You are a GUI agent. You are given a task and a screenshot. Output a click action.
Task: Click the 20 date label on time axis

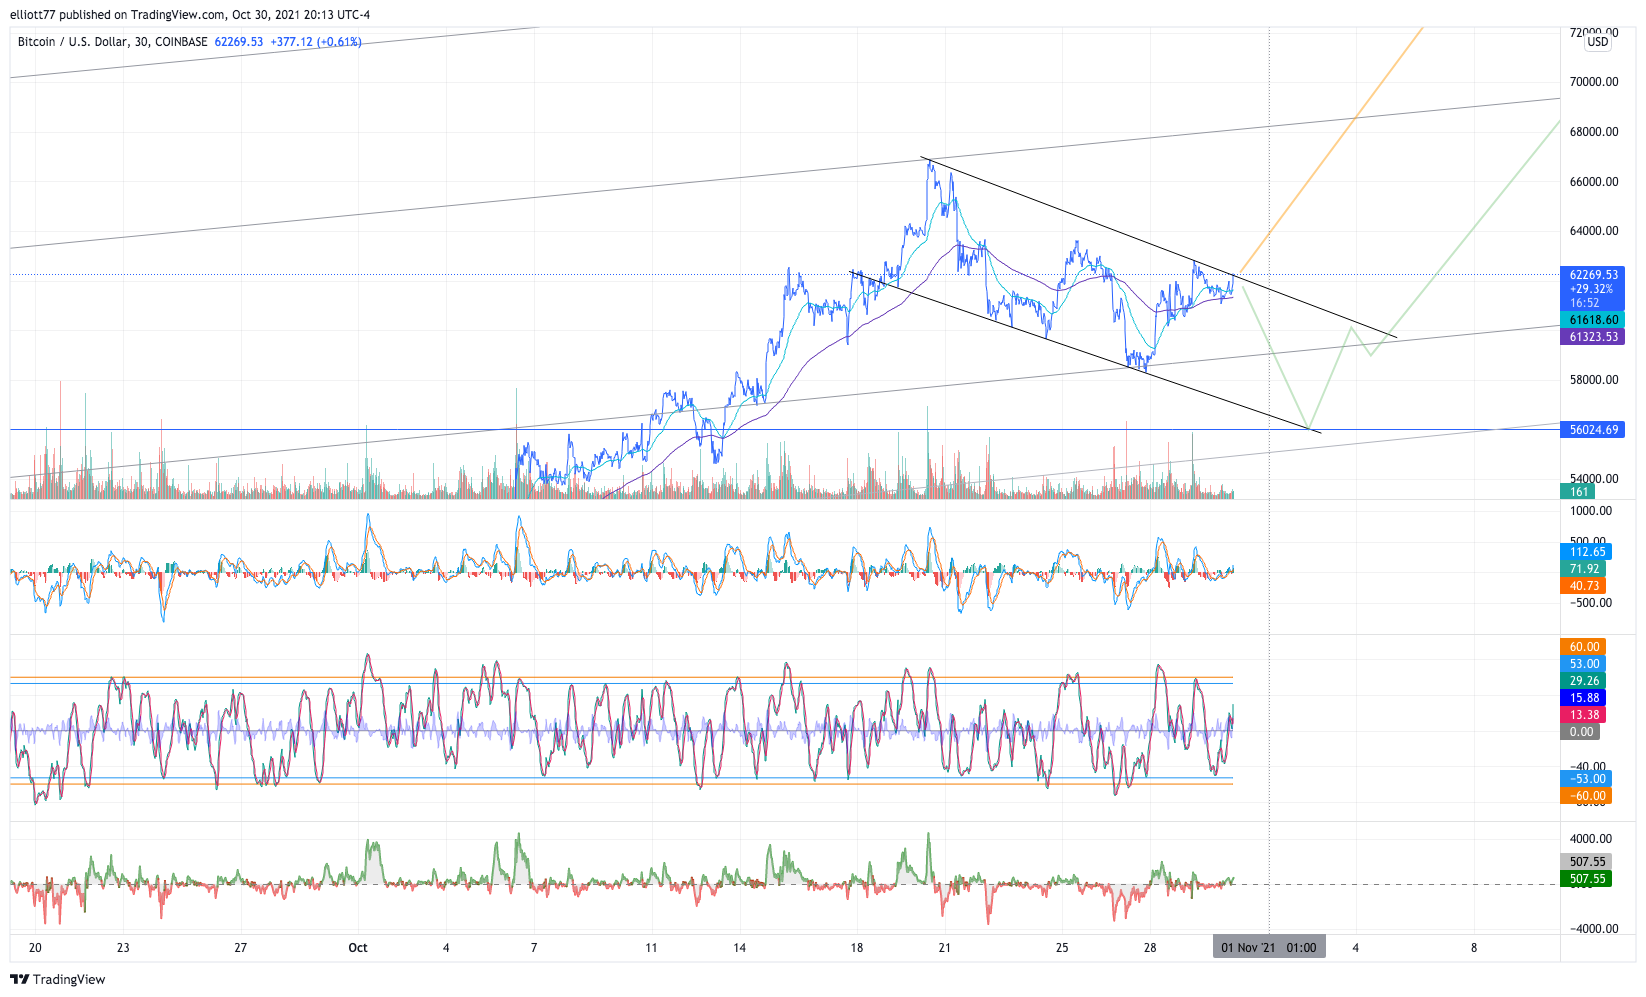[x=35, y=948]
